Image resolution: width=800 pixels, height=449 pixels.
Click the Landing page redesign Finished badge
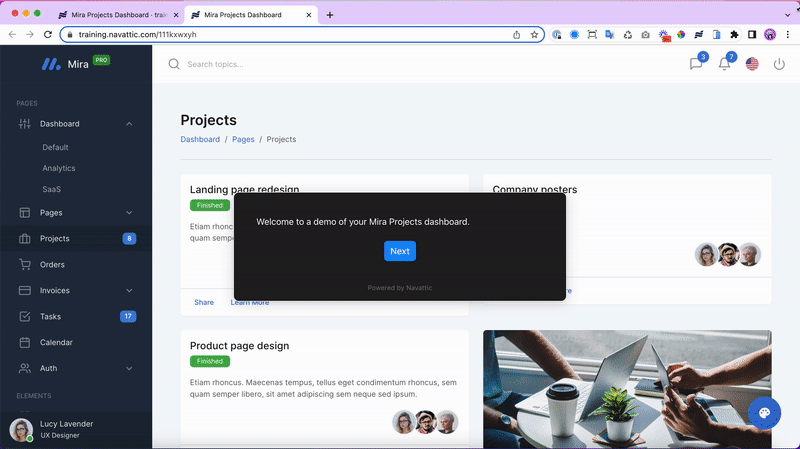210,205
